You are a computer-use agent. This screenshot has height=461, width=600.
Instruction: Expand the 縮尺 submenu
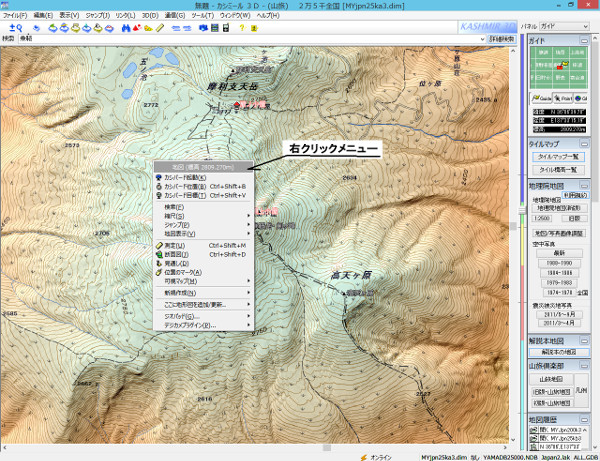click(x=173, y=215)
